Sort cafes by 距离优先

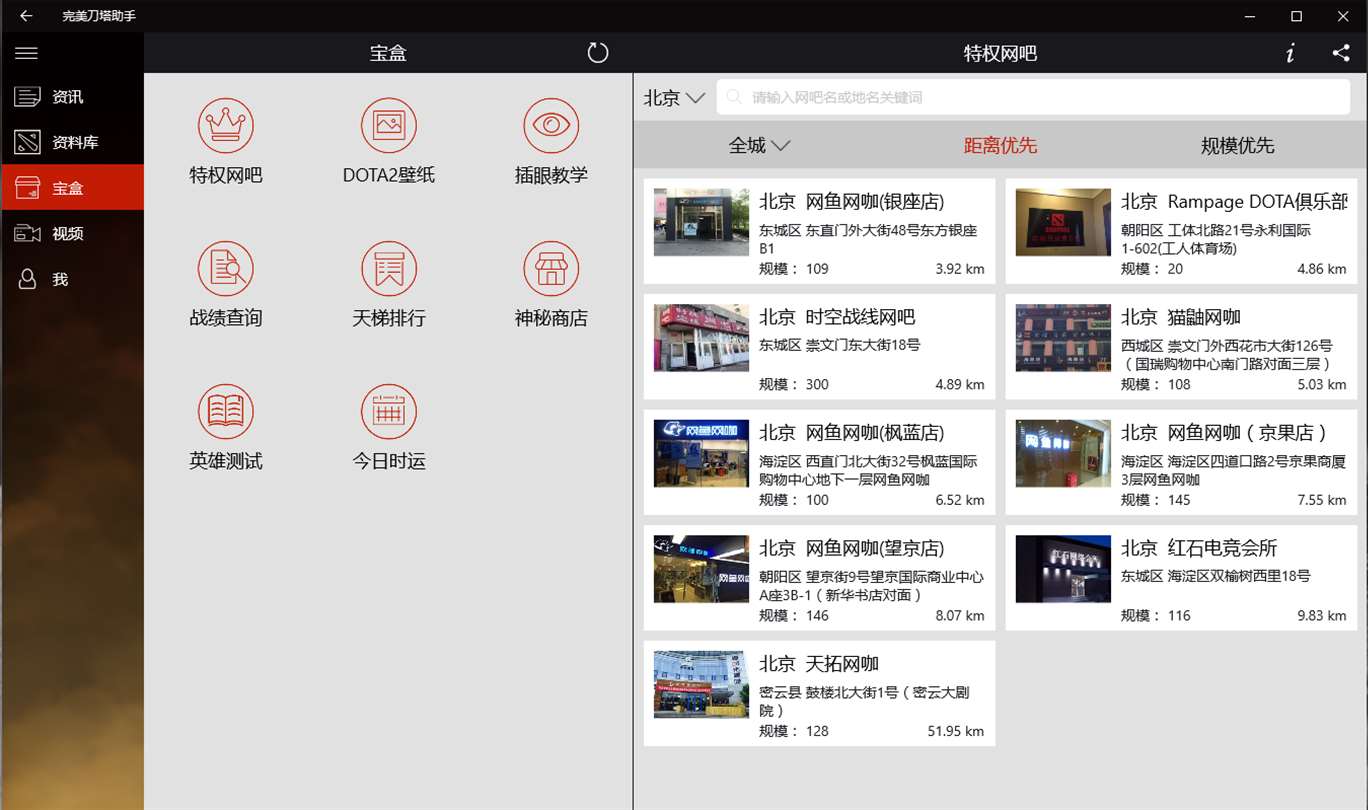[1000, 146]
